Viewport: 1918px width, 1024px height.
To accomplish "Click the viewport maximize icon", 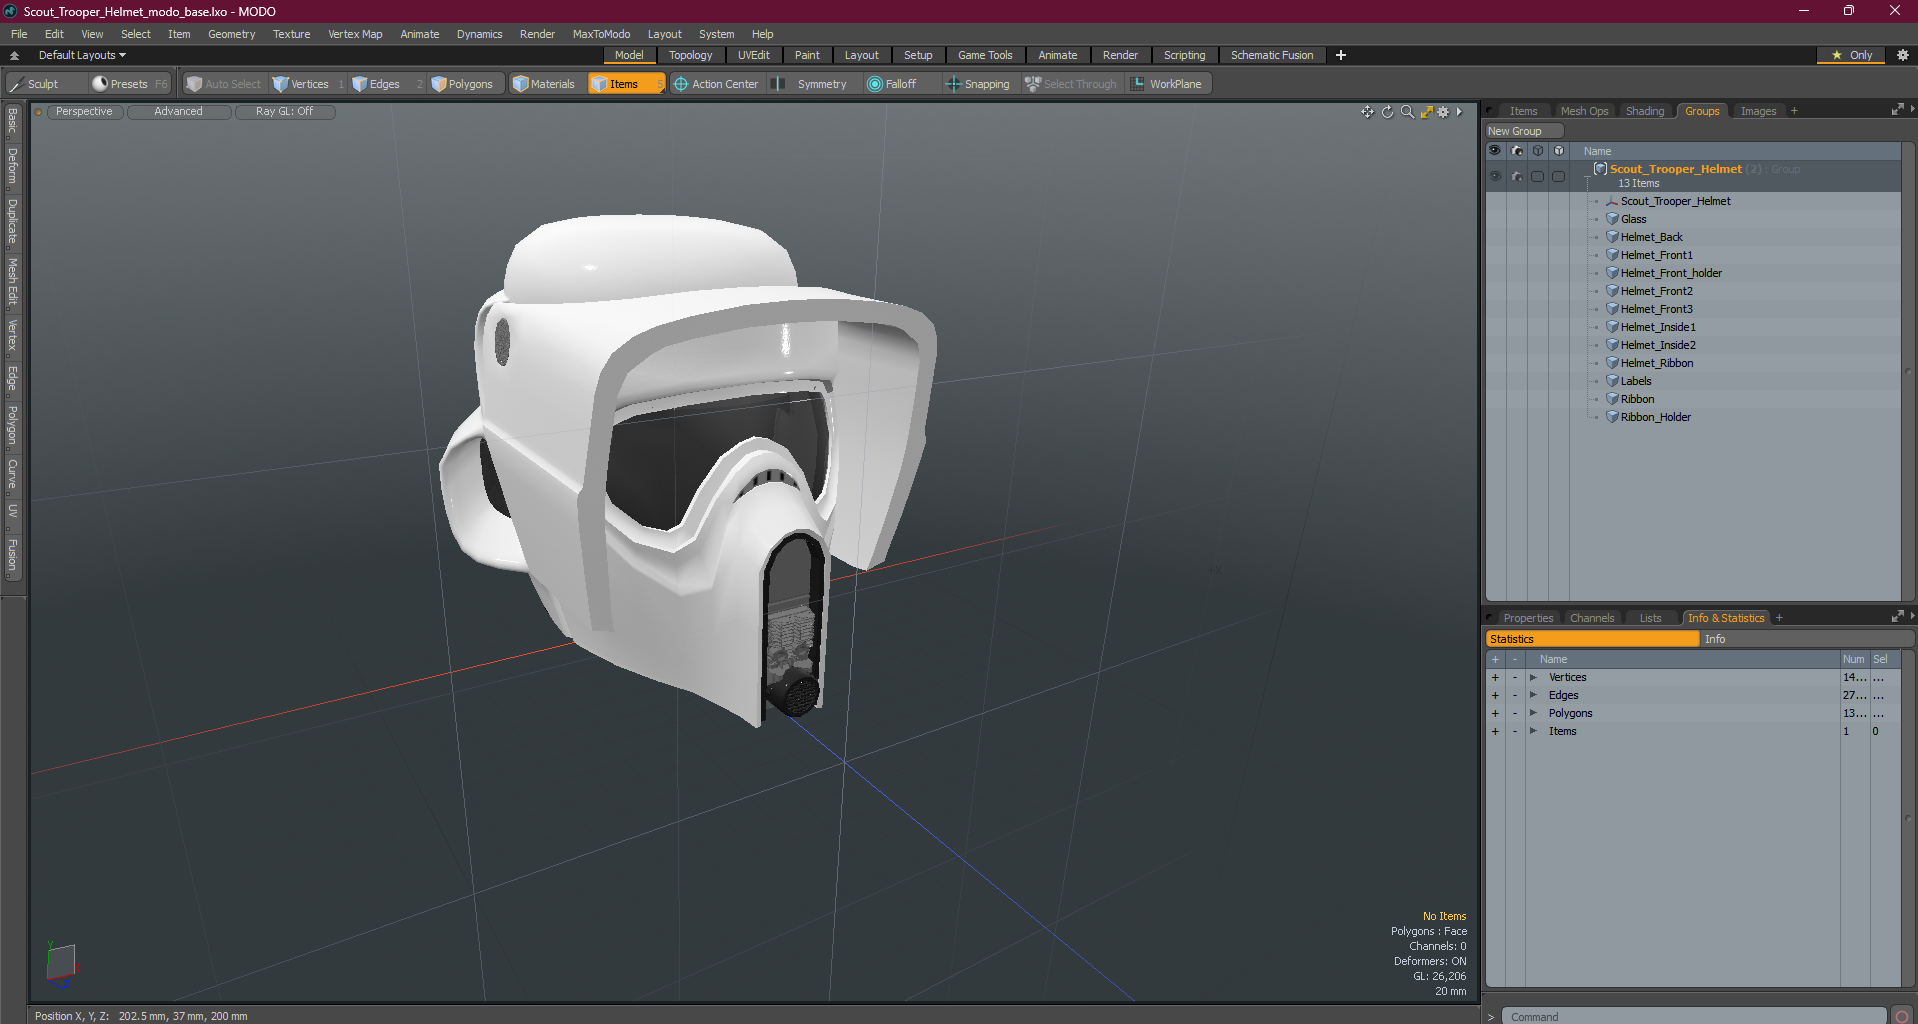I will [1426, 112].
